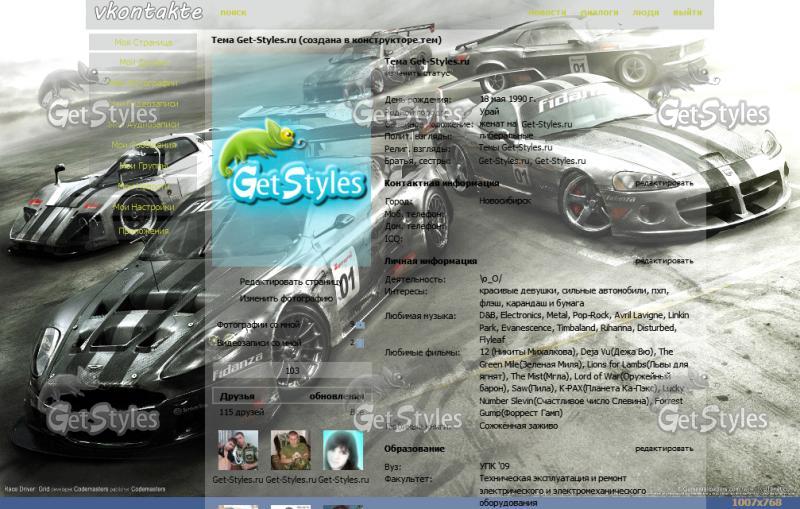This screenshot has height=509, width=800.
Task: Click the Новосибирск city link
Action: (505, 200)
